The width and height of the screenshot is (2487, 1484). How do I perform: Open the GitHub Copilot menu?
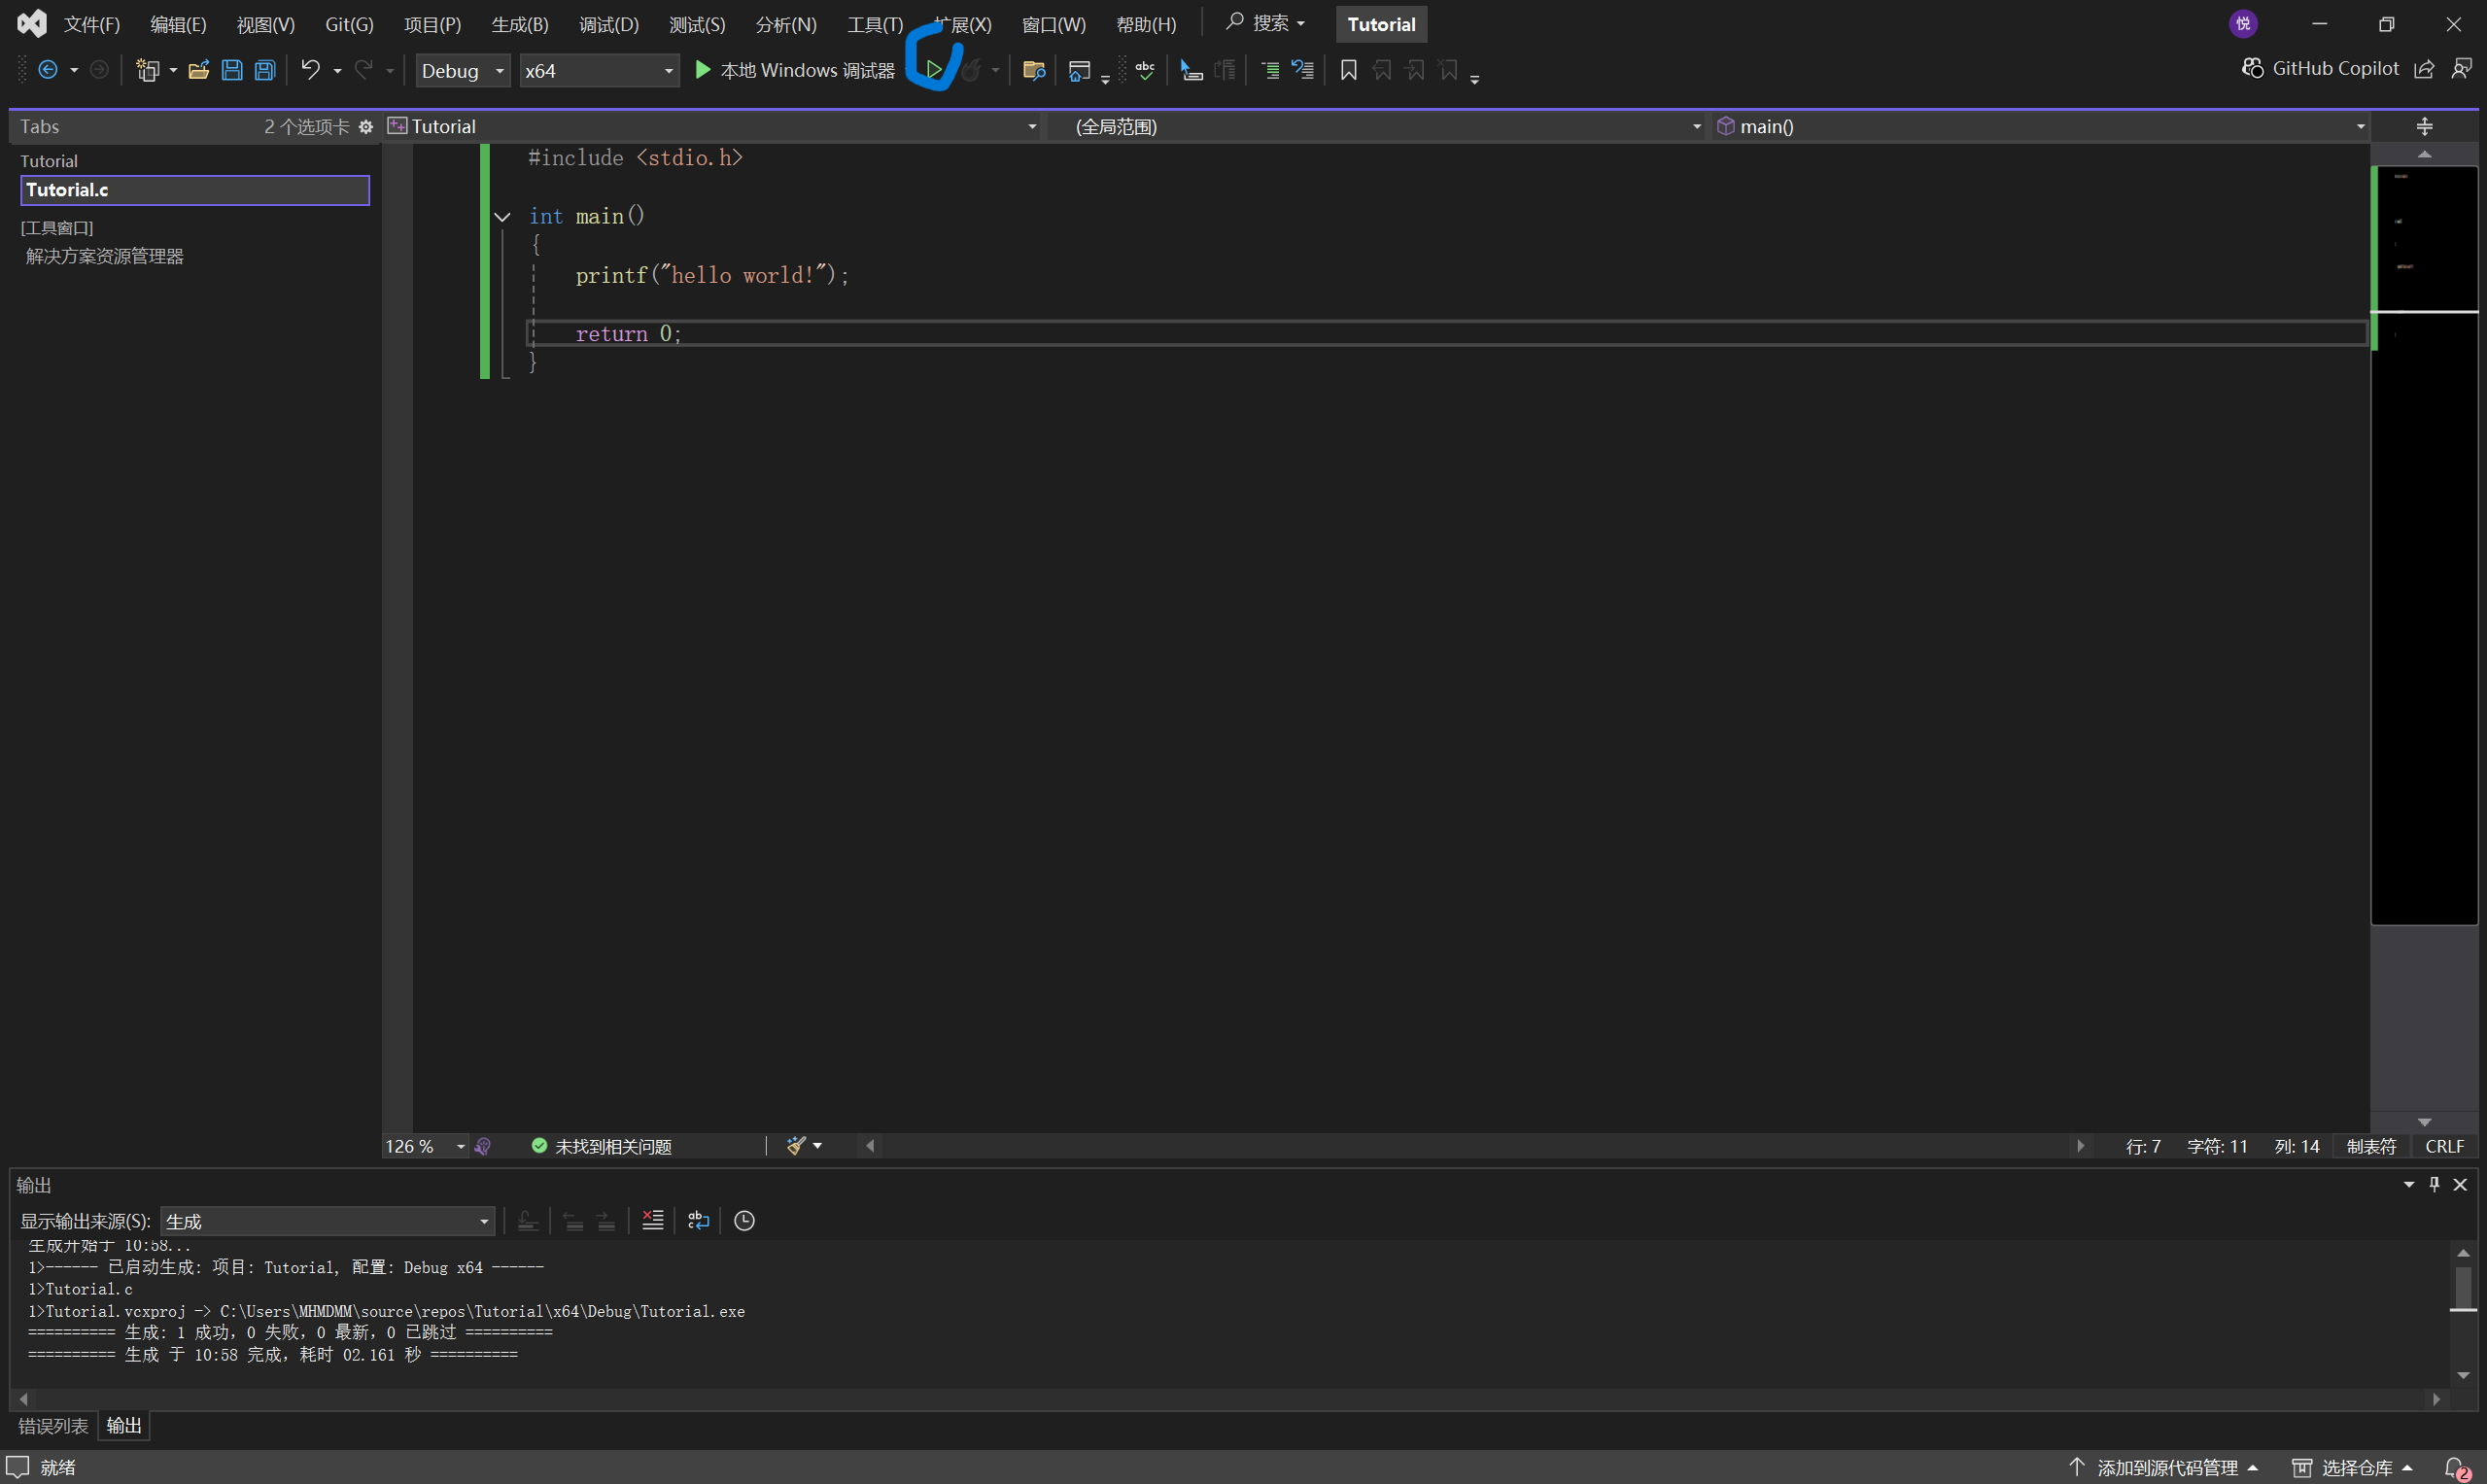[x=2319, y=68]
